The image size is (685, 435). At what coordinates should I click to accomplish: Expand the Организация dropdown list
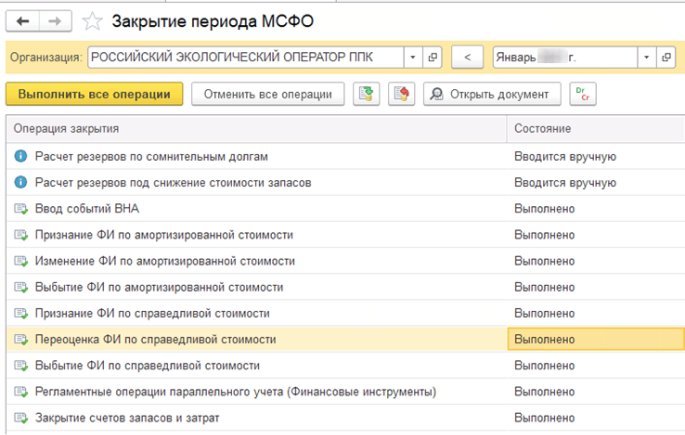[412, 58]
